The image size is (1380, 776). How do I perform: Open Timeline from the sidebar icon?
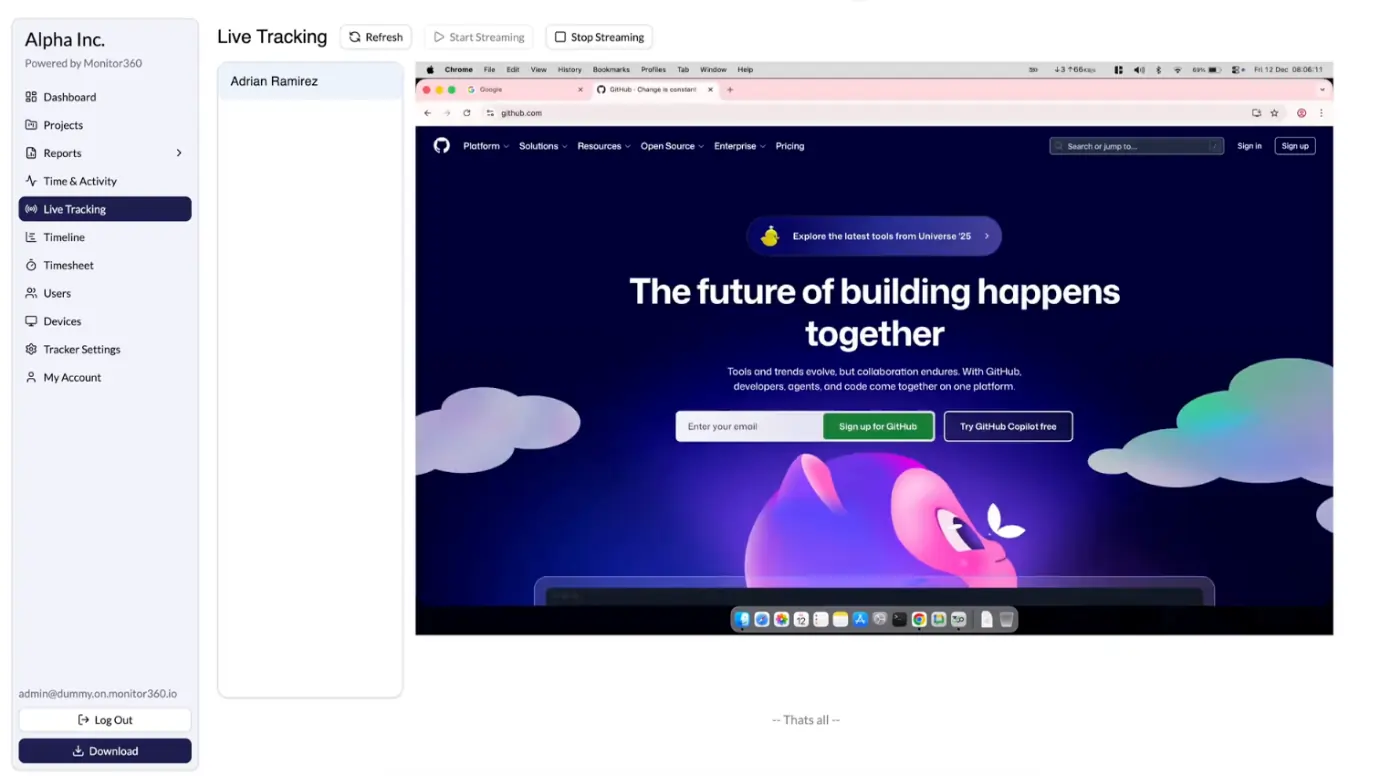(31, 237)
